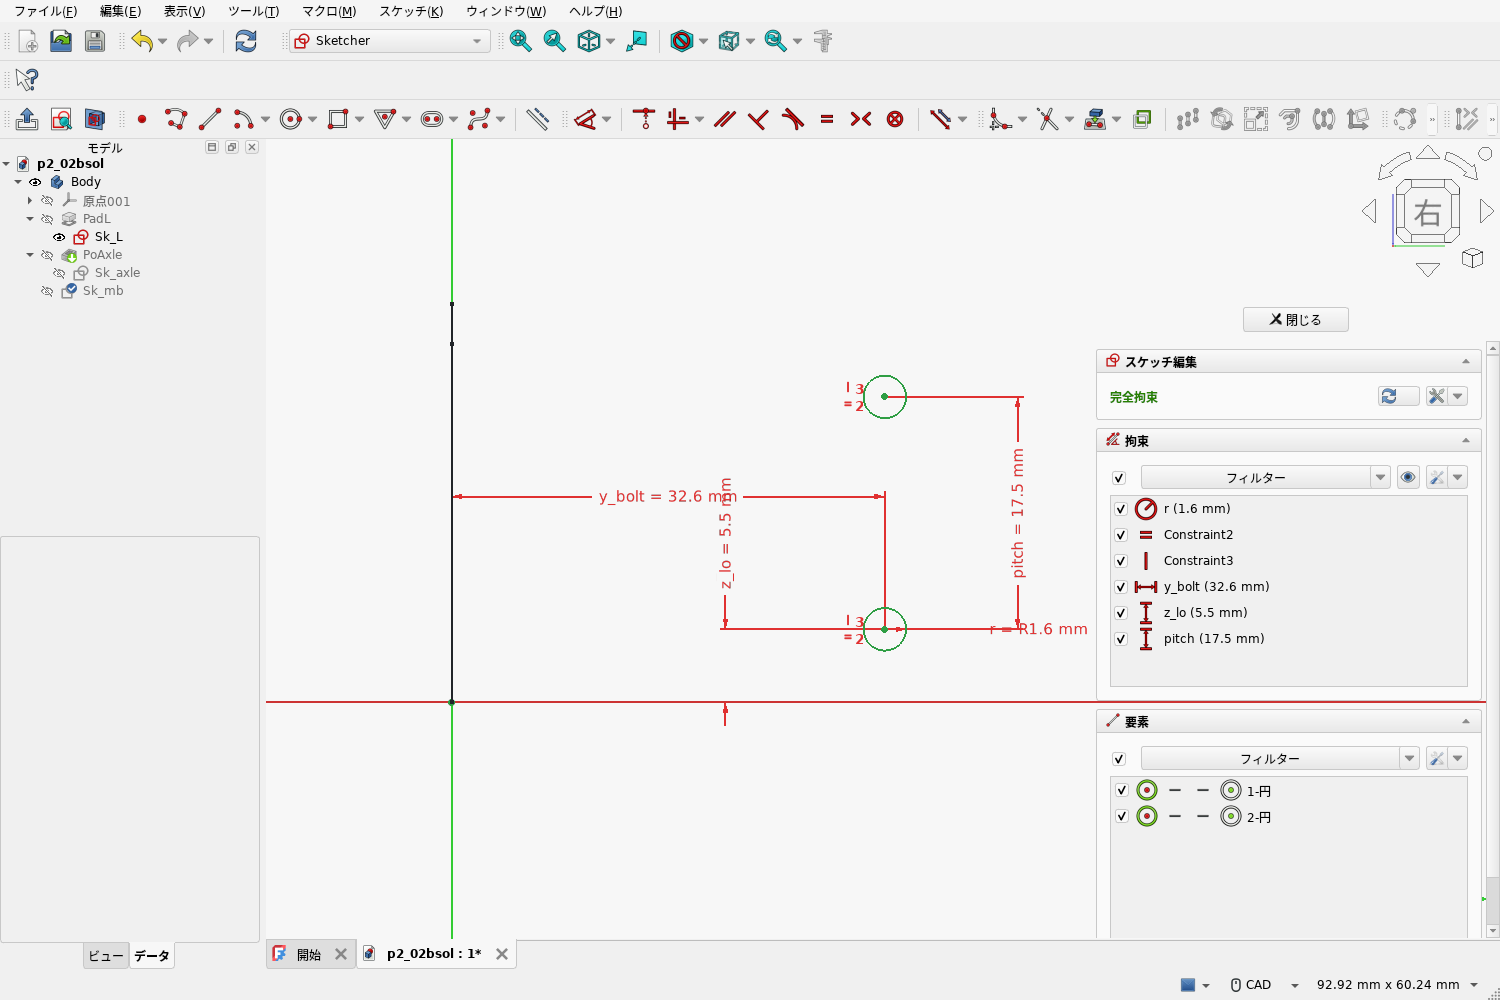The image size is (1500, 1000).
Task: Switch to the ビュー panel tab
Action: click(106, 956)
